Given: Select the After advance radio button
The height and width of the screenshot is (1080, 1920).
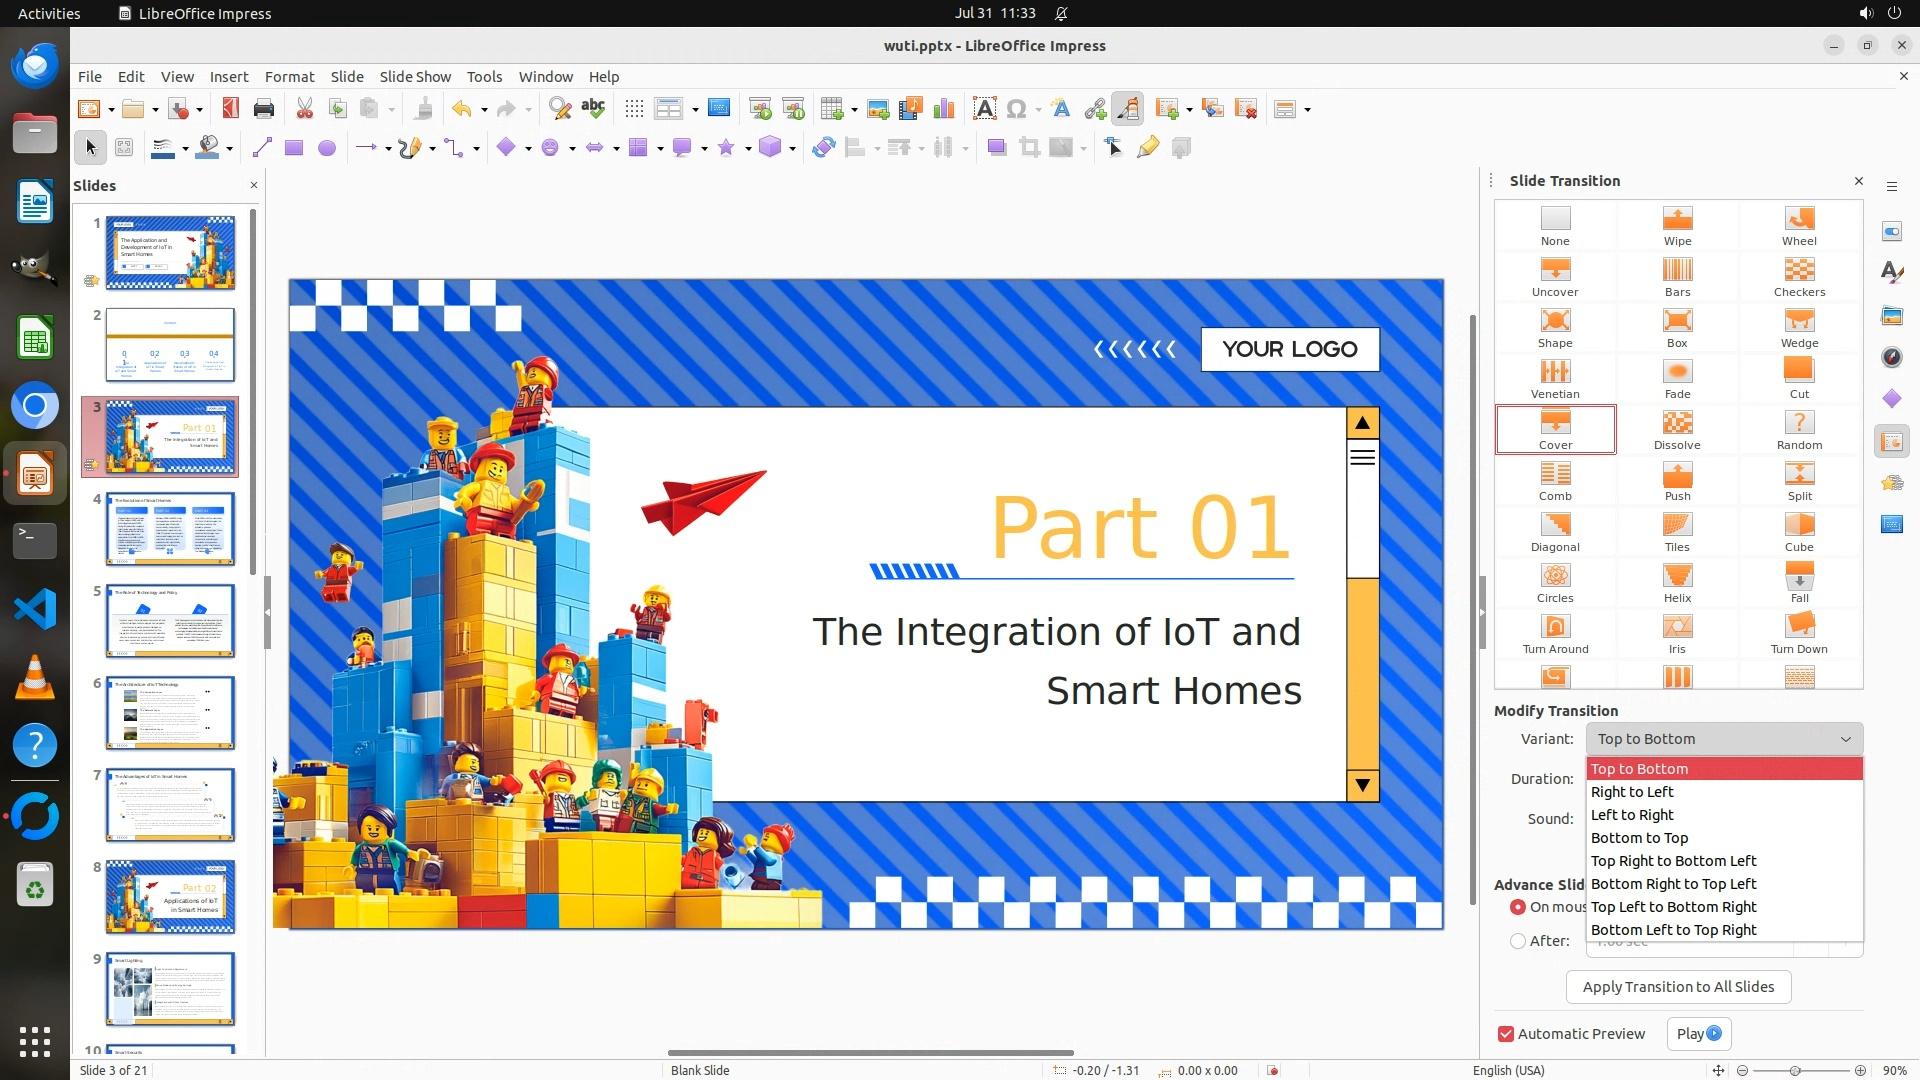Looking at the screenshot, I should (x=1518, y=941).
